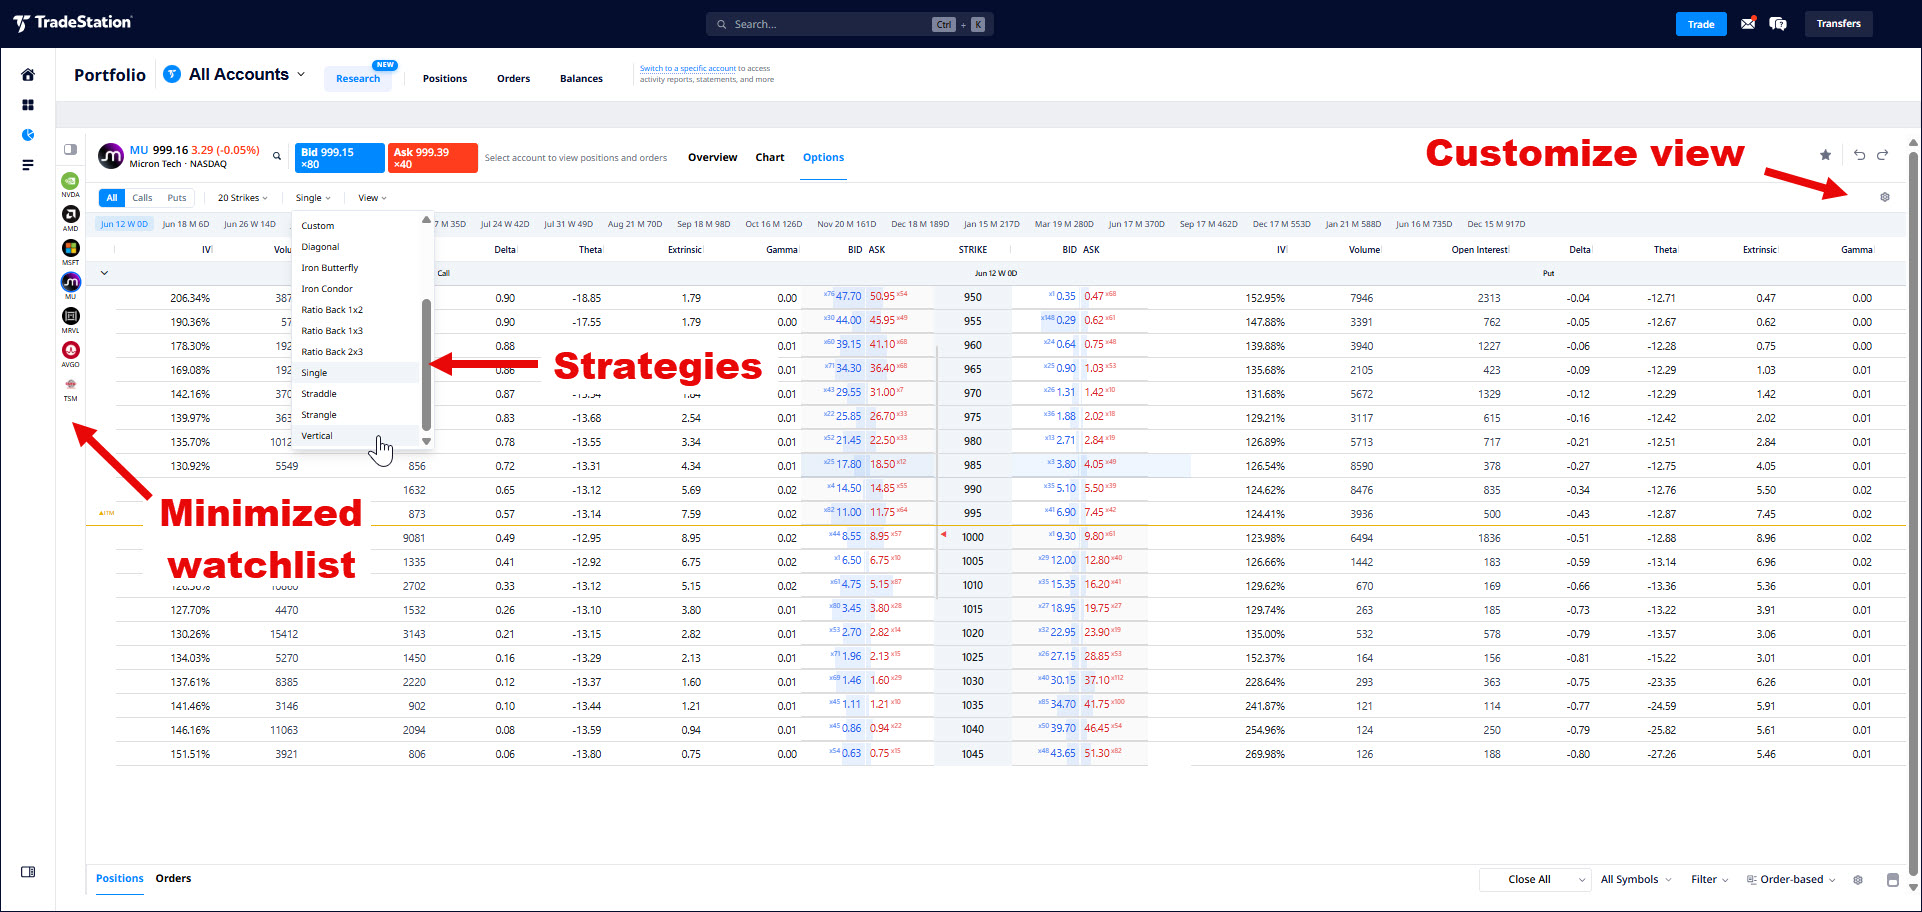Open the list lines icon in sidebar

pos(28,165)
